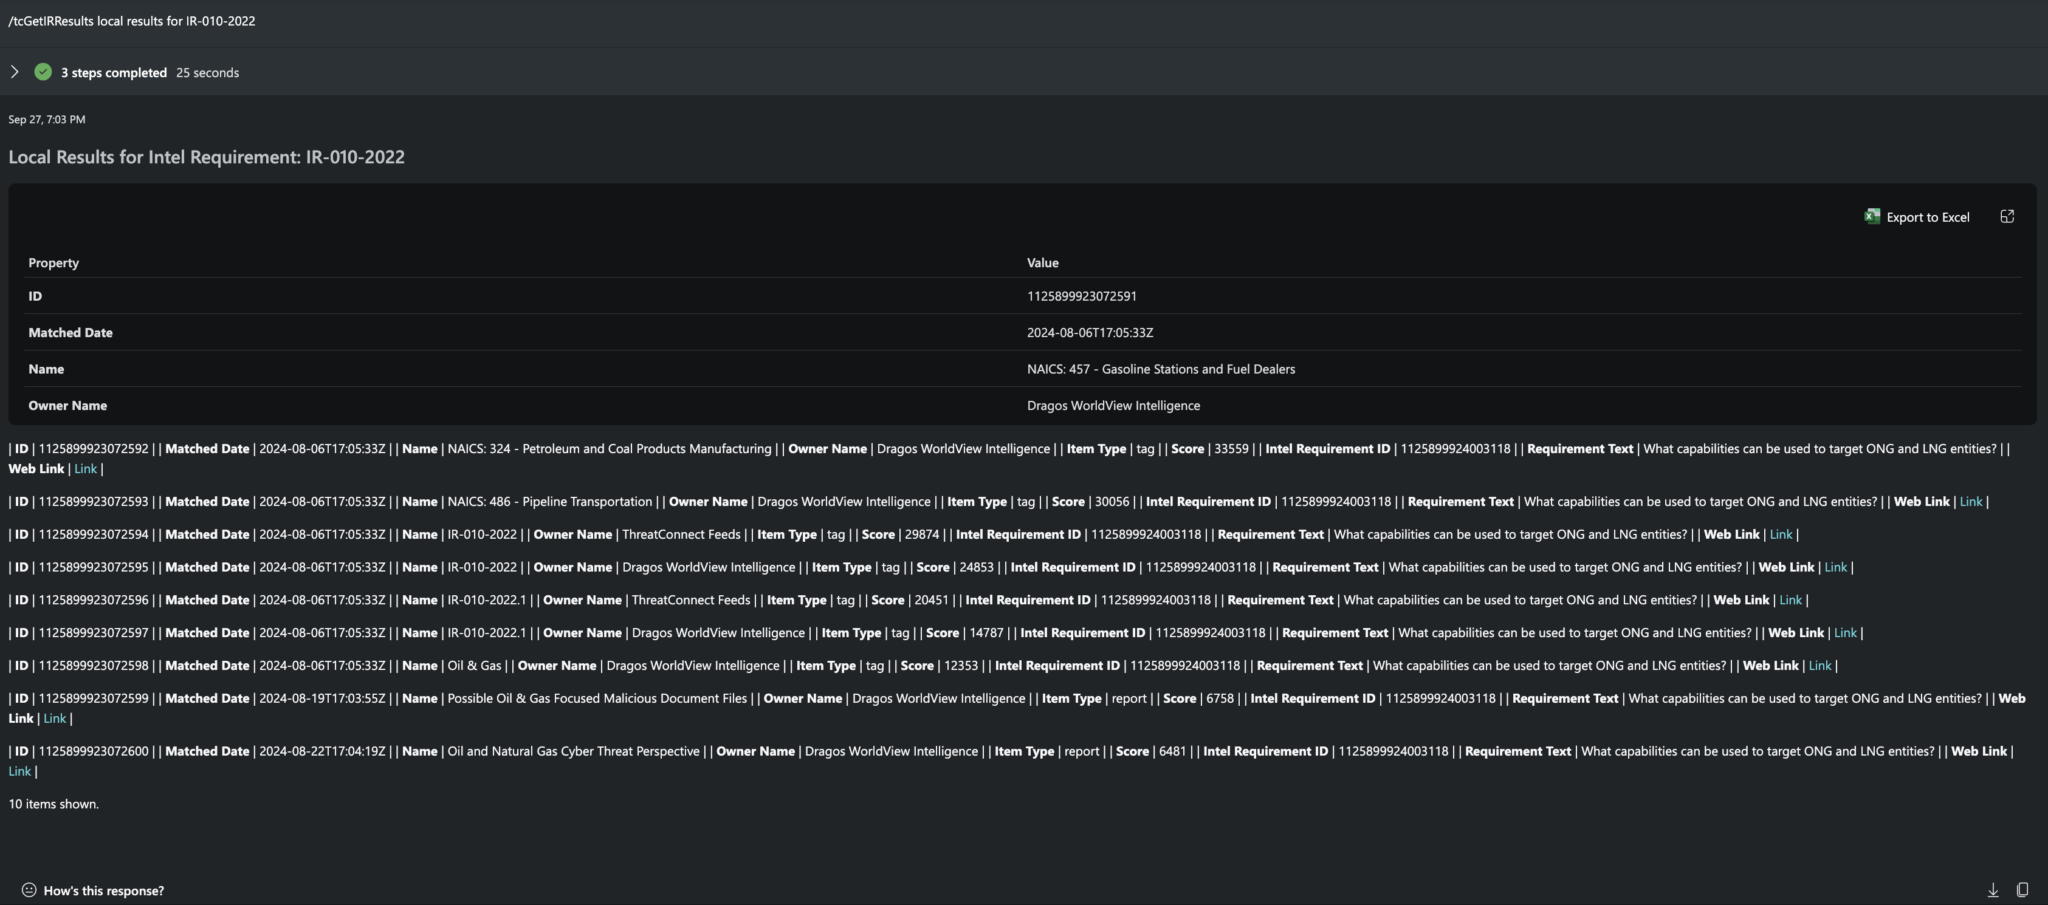Click the smiley feedback icon
The image size is (2048, 905).
29,890
